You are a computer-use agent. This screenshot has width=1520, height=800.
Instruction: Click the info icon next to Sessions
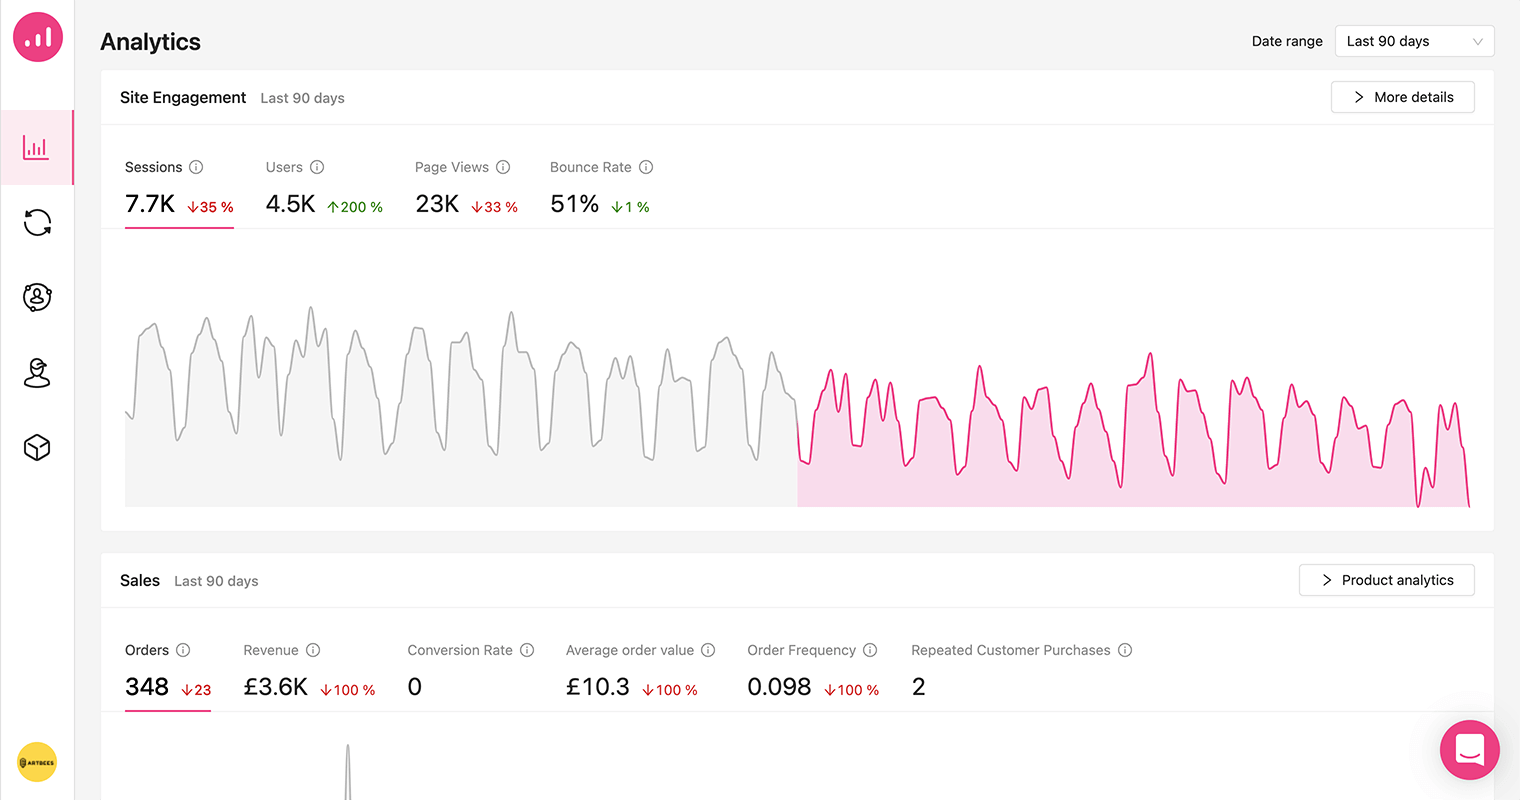pyautogui.click(x=196, y=167)
